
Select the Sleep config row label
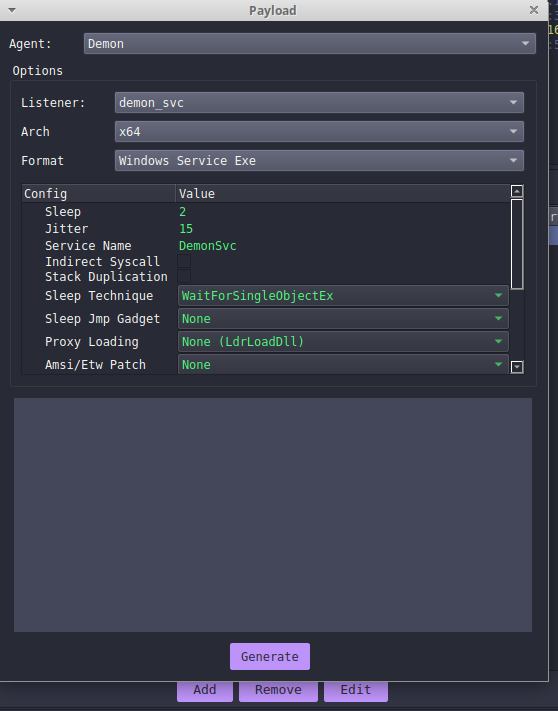(x=63, y=212)
